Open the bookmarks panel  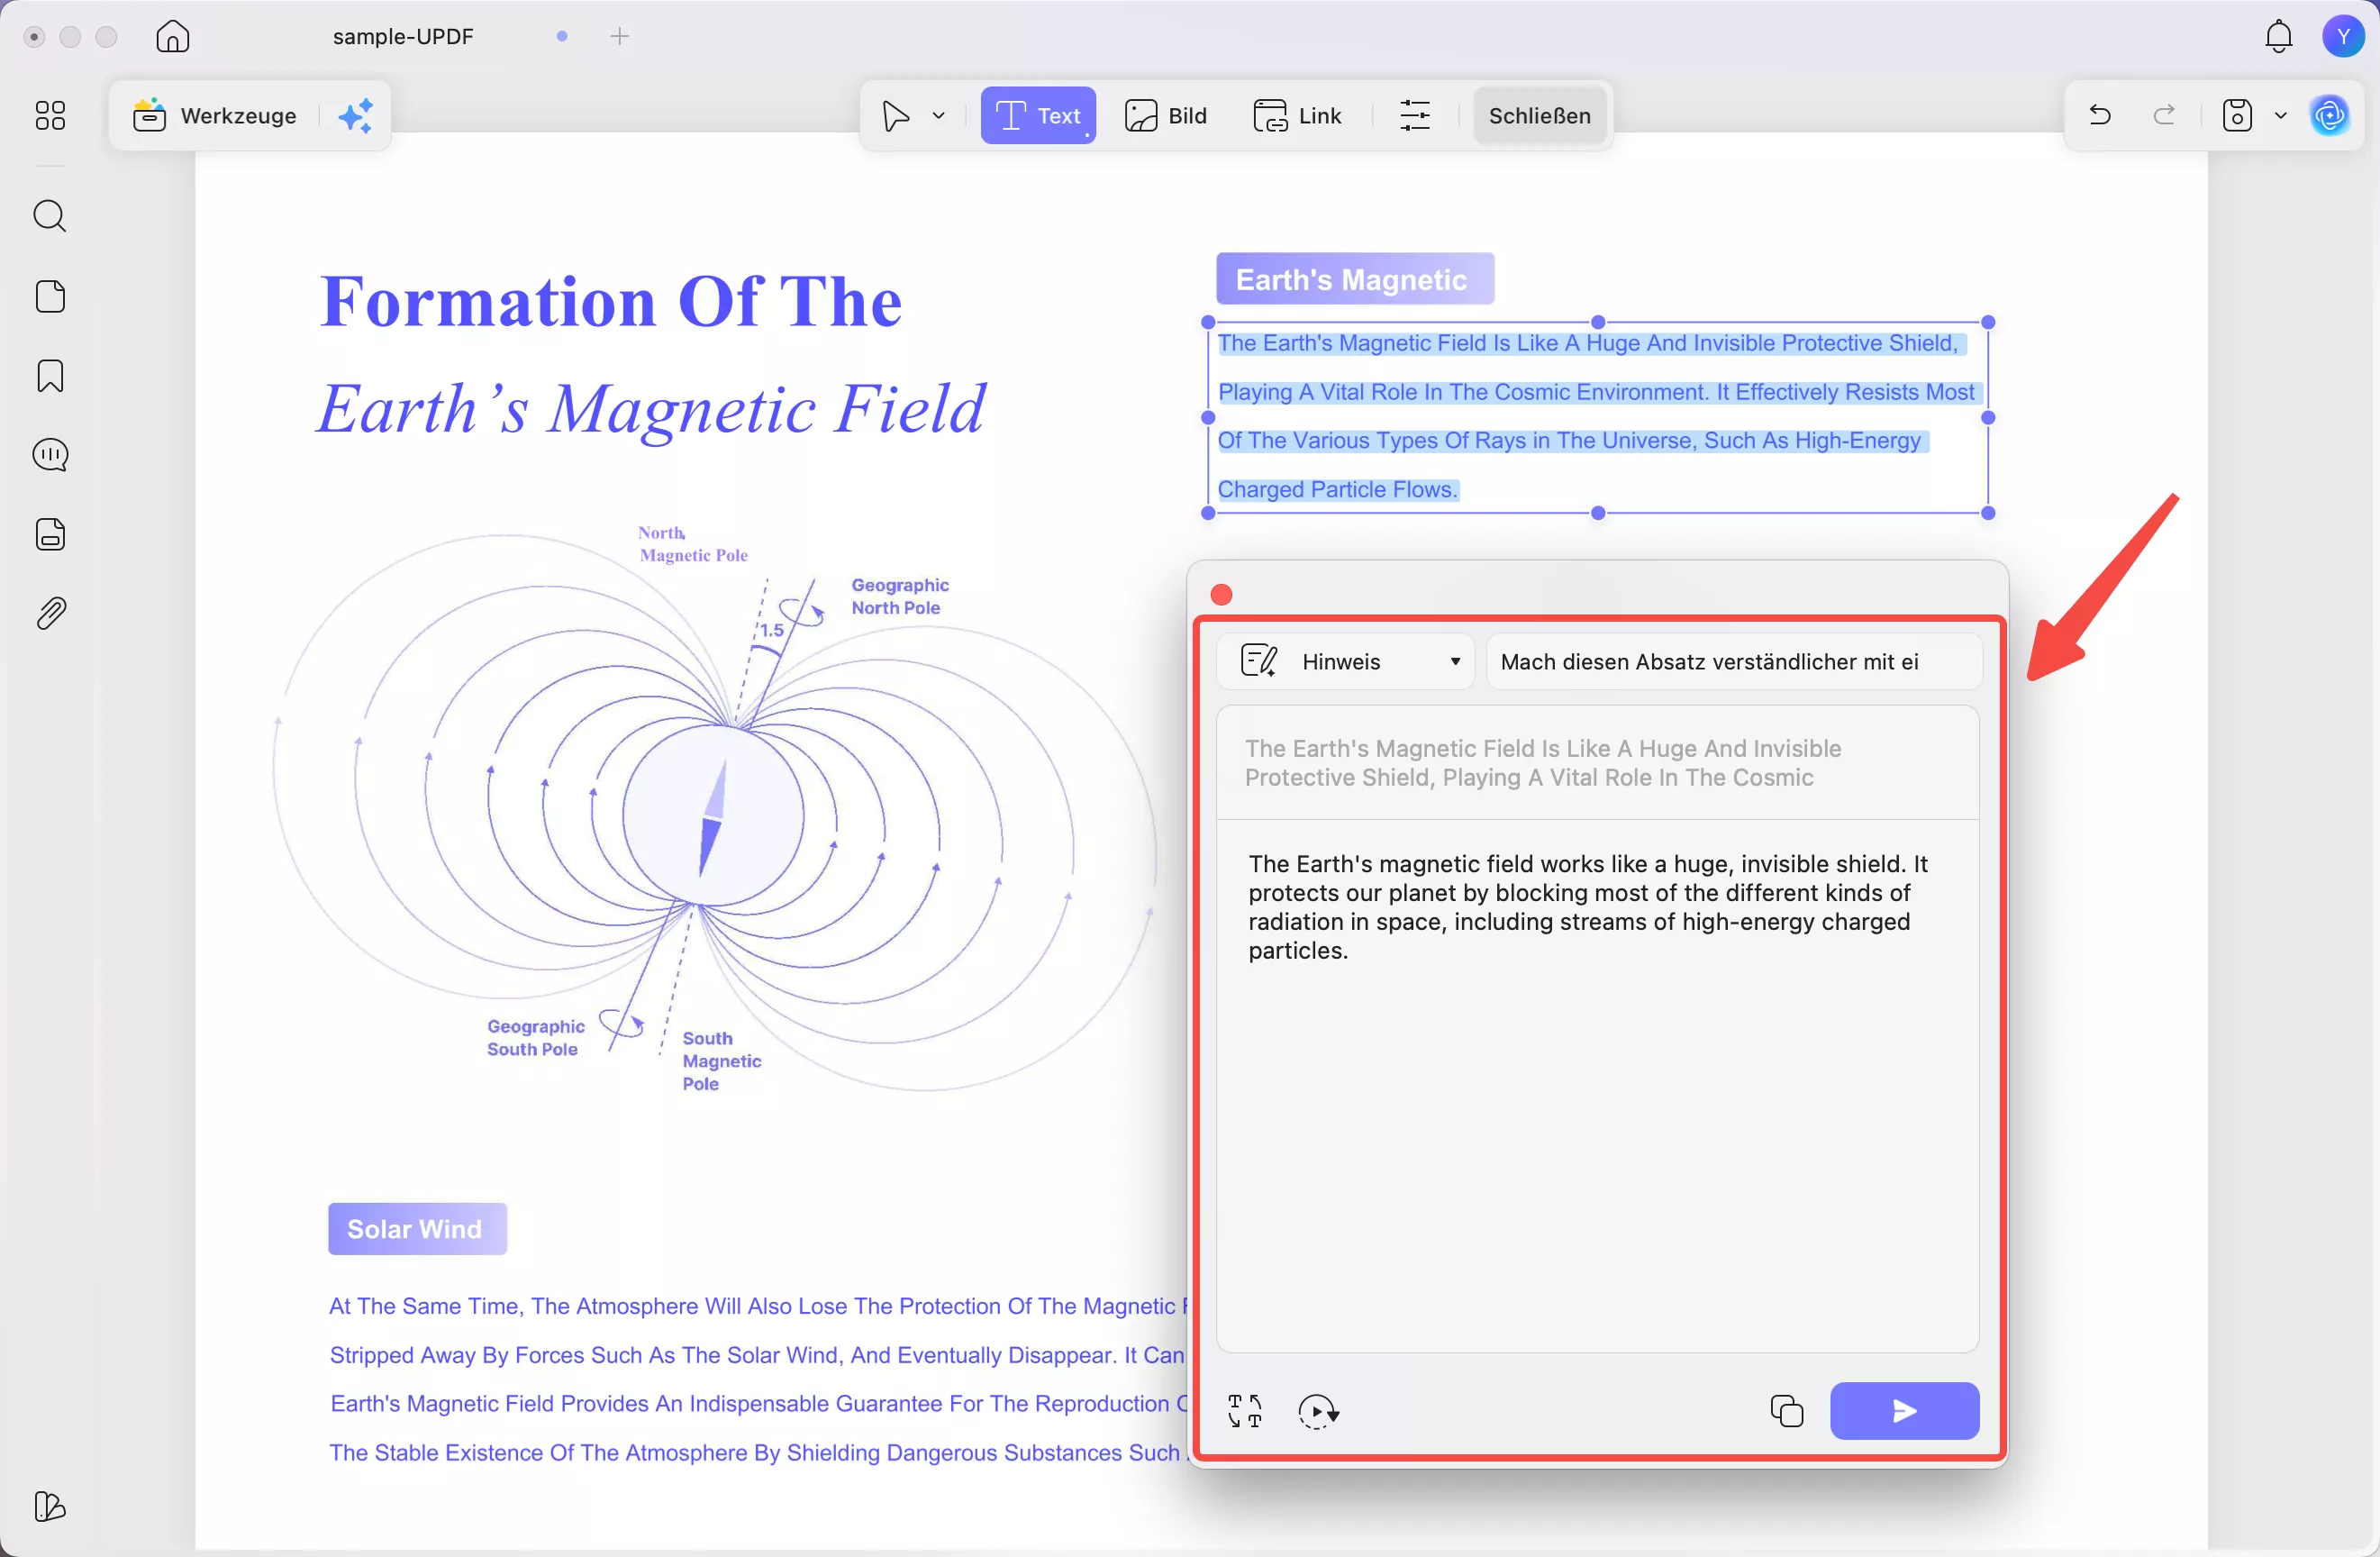pos(50,376)
